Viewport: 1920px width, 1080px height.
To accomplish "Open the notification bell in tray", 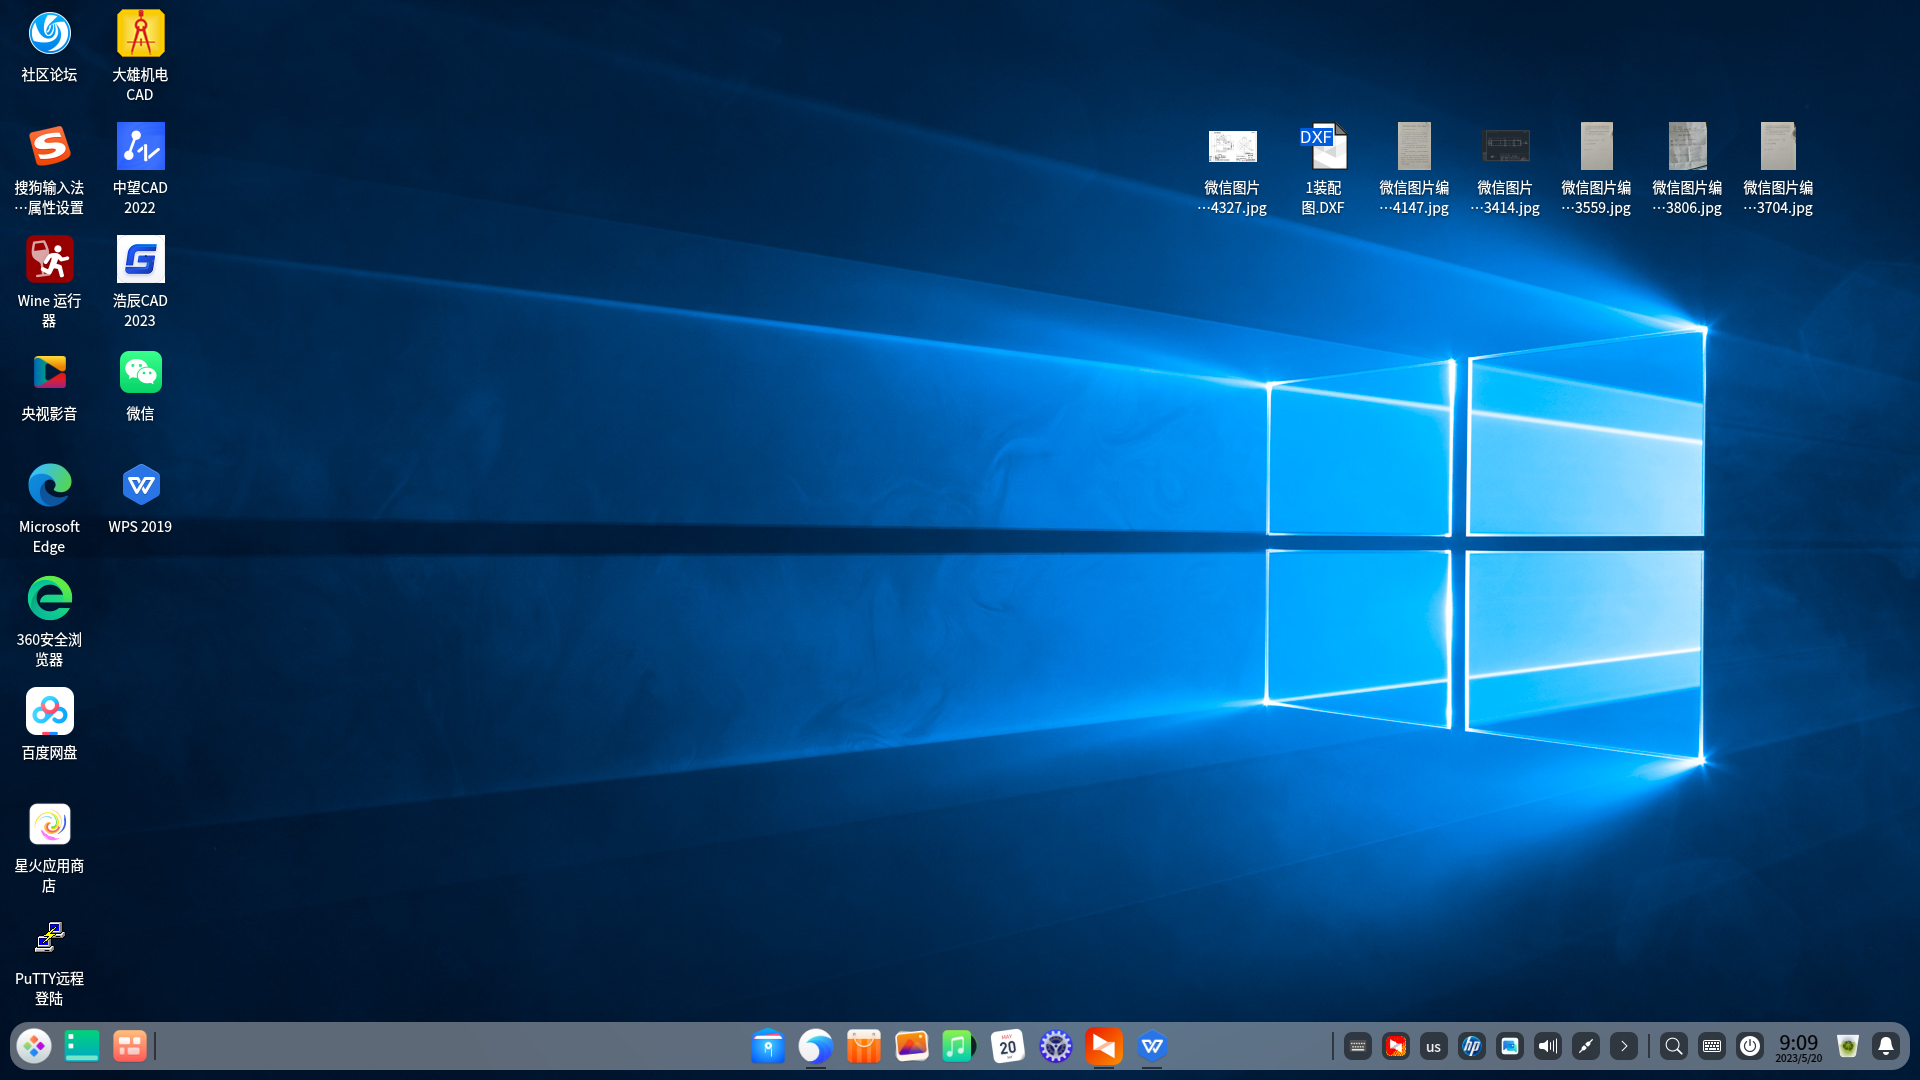I will pyautogui.click(x=1886, y=1046).
